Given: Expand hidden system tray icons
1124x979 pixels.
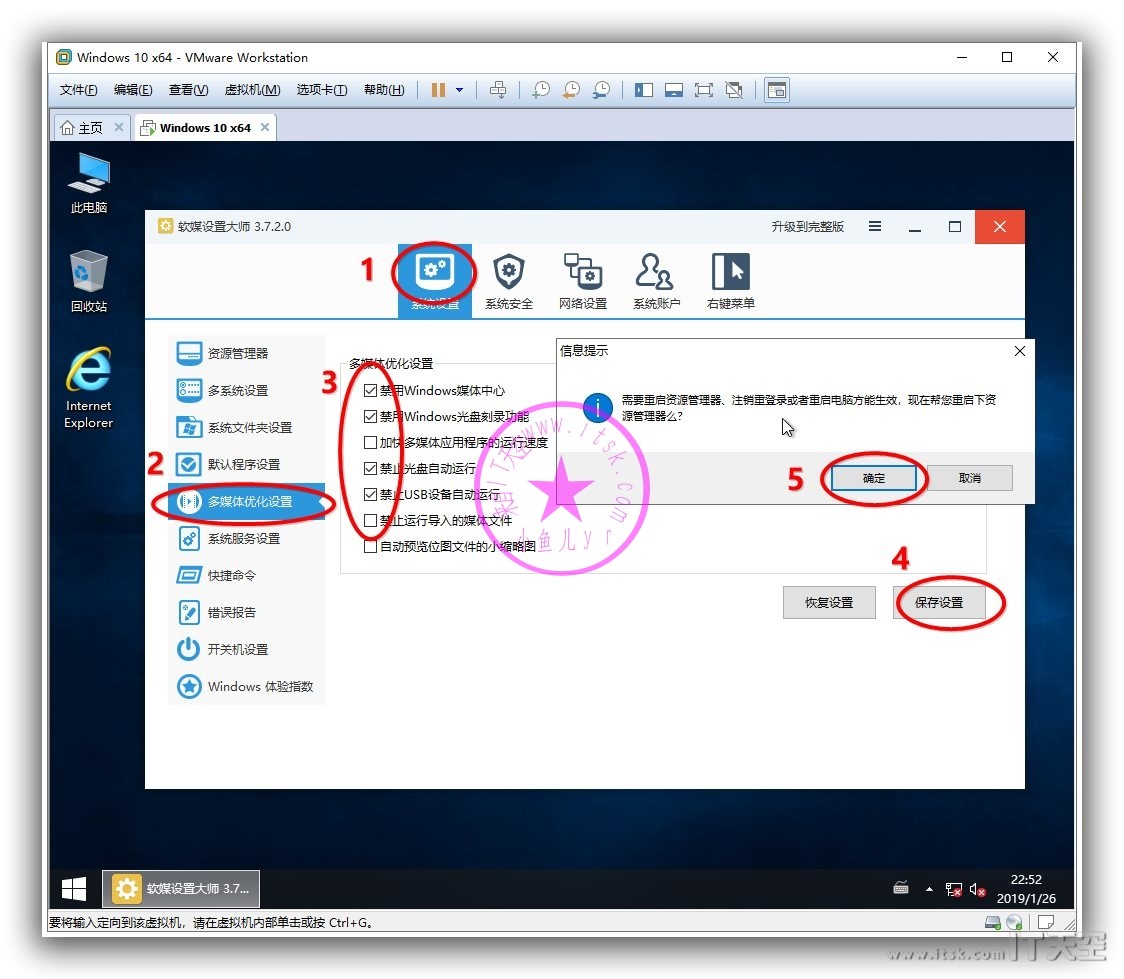Looking at the screenshot, I should point(929,889).
